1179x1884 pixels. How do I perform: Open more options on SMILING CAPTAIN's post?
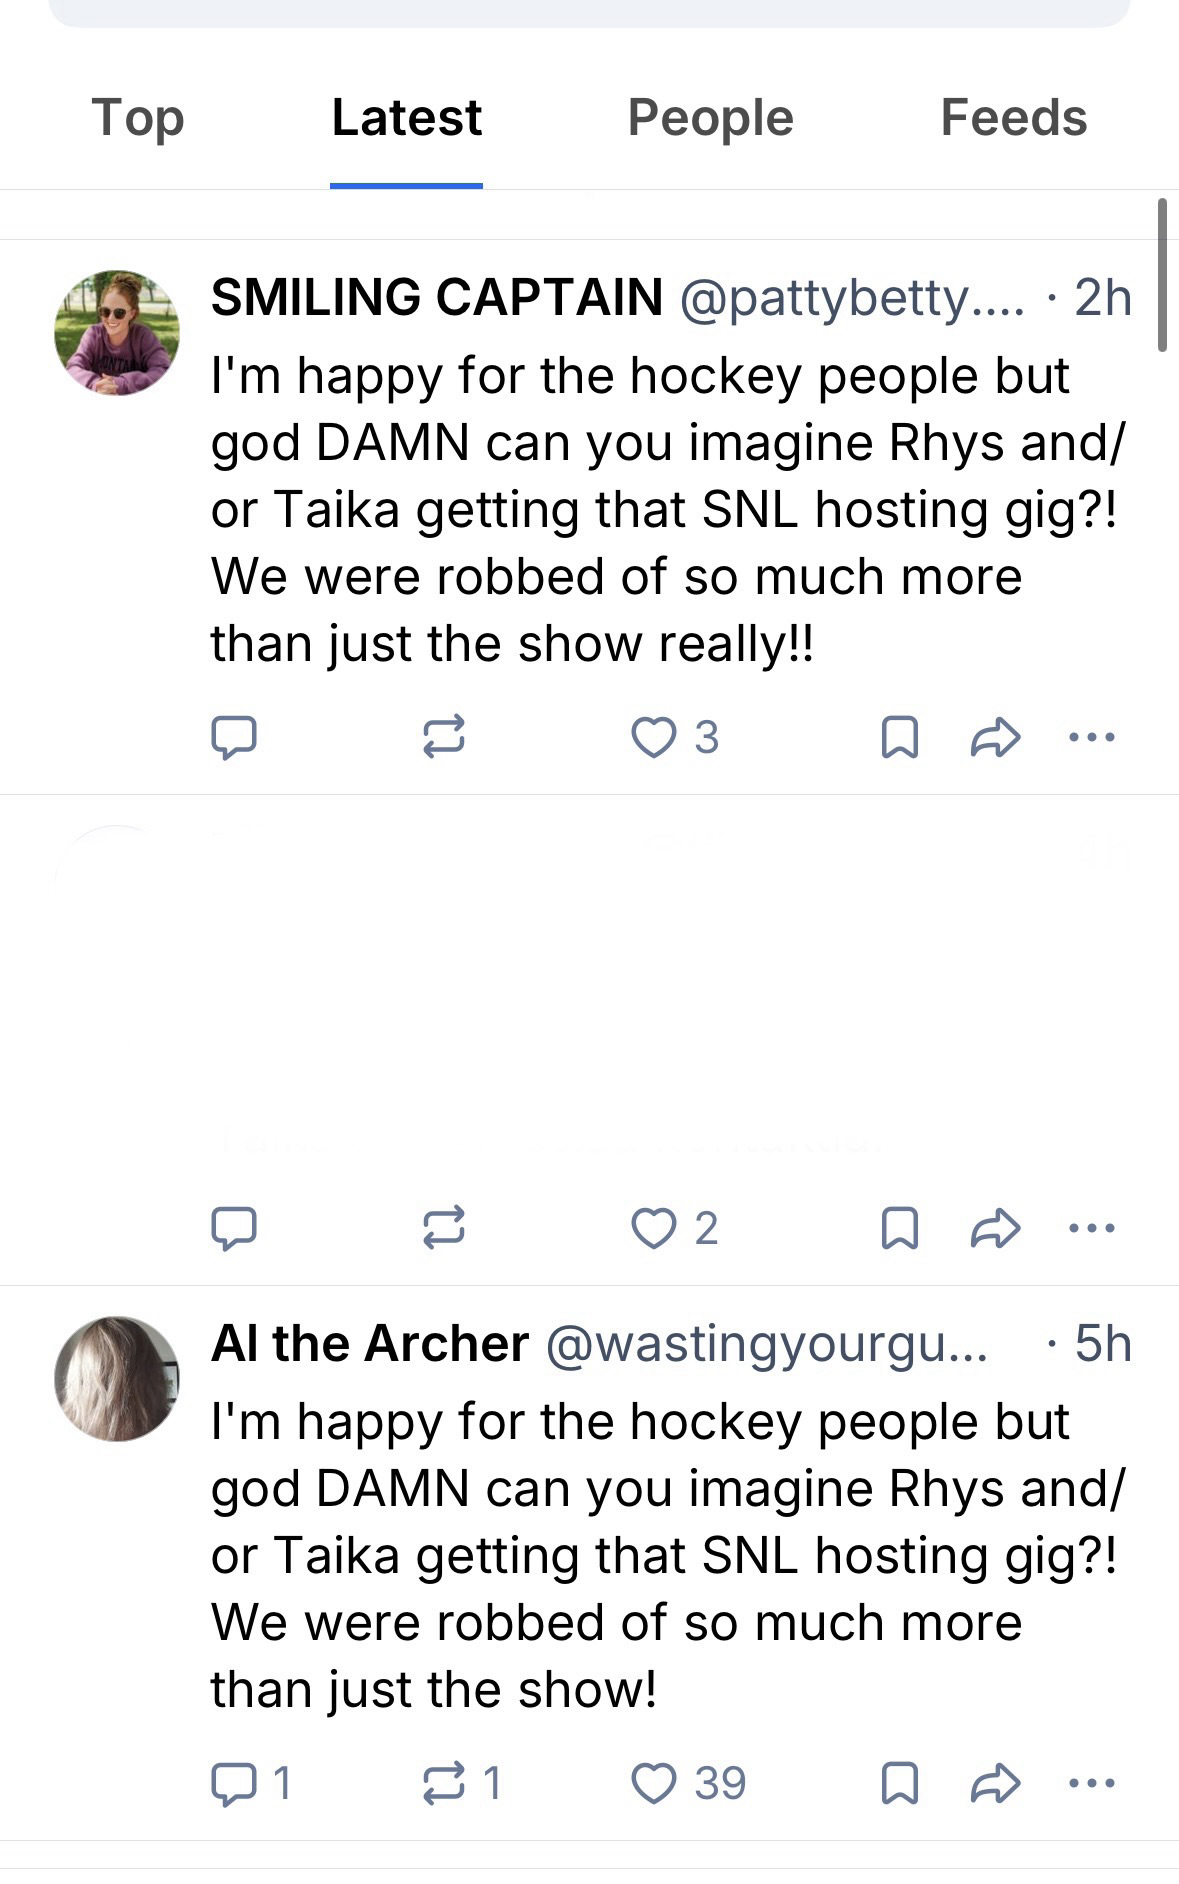(x=1091, y=738)
